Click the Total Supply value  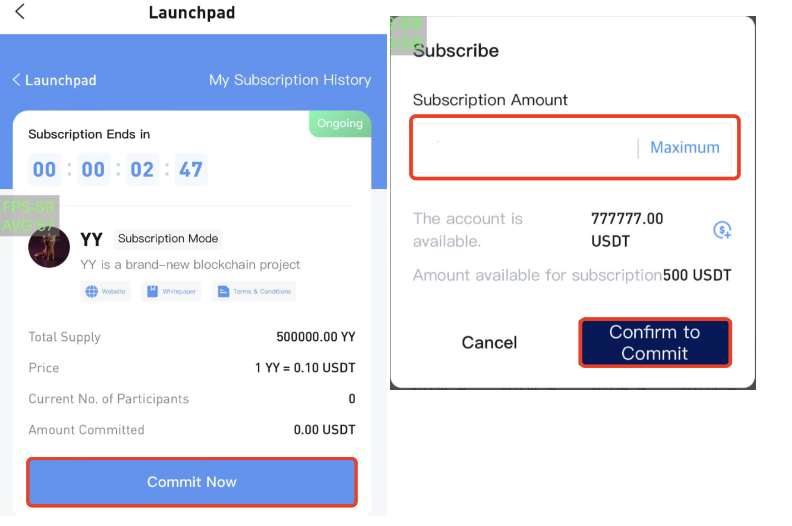pos(316,337)
